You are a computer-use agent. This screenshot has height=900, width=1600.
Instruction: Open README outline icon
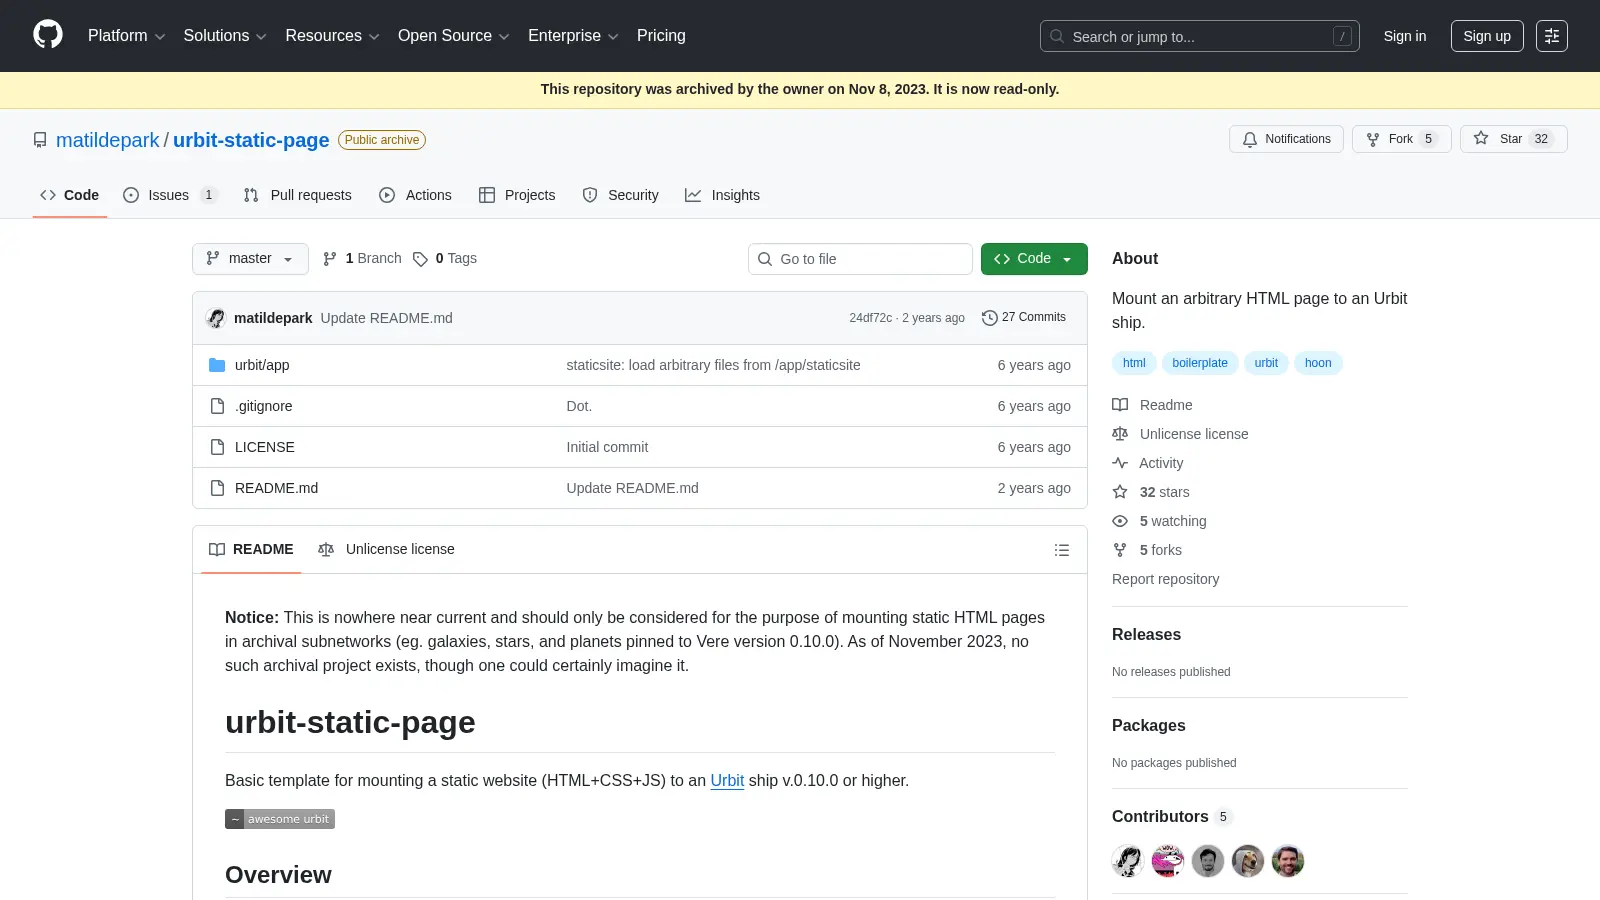[x=1062, y=550]
